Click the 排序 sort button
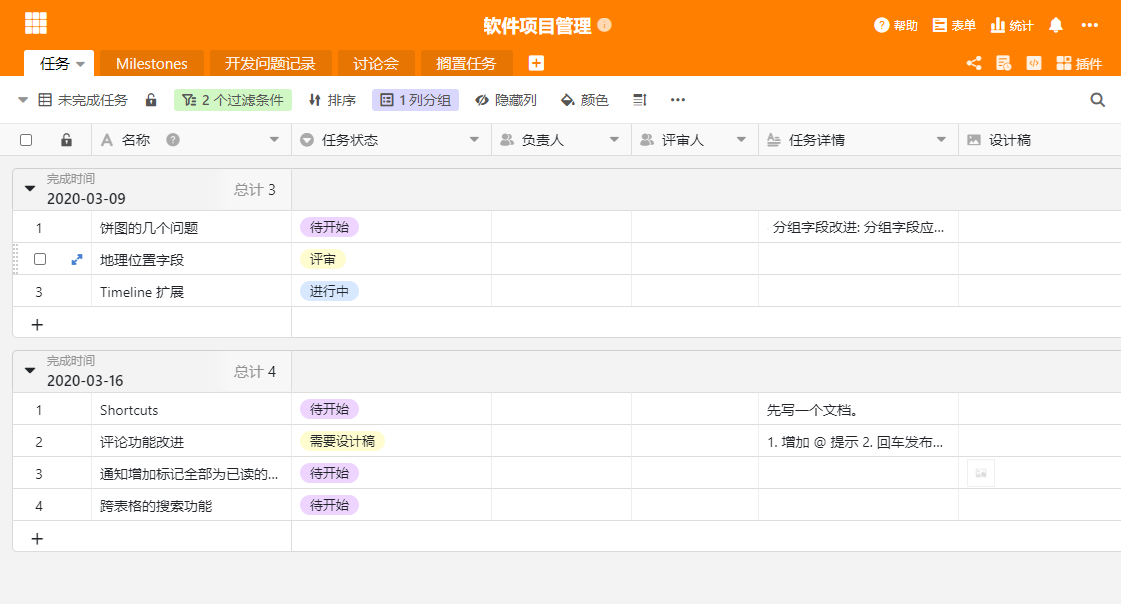The image size is (1121, 604). (x=332, y=100)
